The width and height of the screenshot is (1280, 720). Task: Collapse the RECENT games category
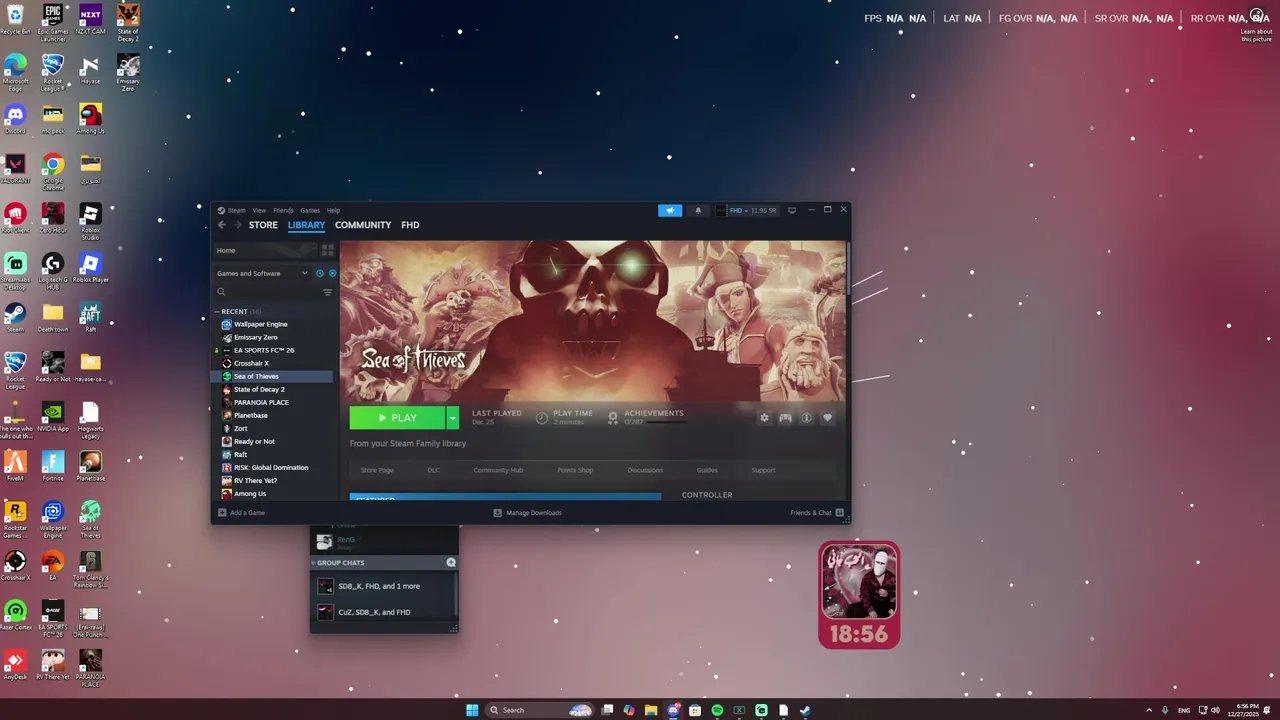pyautogui.click(x=216, y=311)
